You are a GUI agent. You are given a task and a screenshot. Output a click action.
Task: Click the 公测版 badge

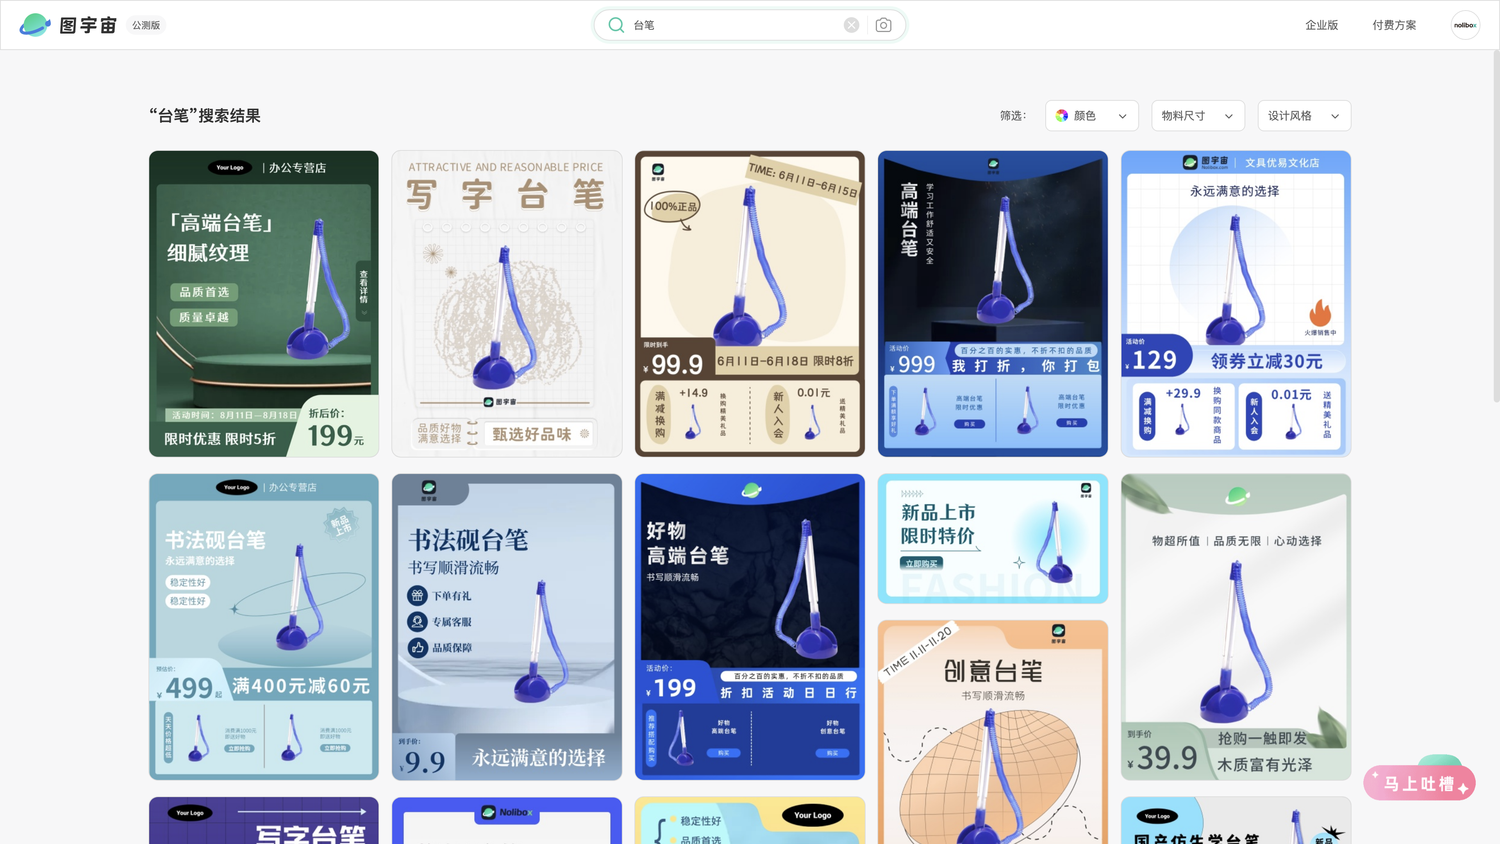click(146, 25)
